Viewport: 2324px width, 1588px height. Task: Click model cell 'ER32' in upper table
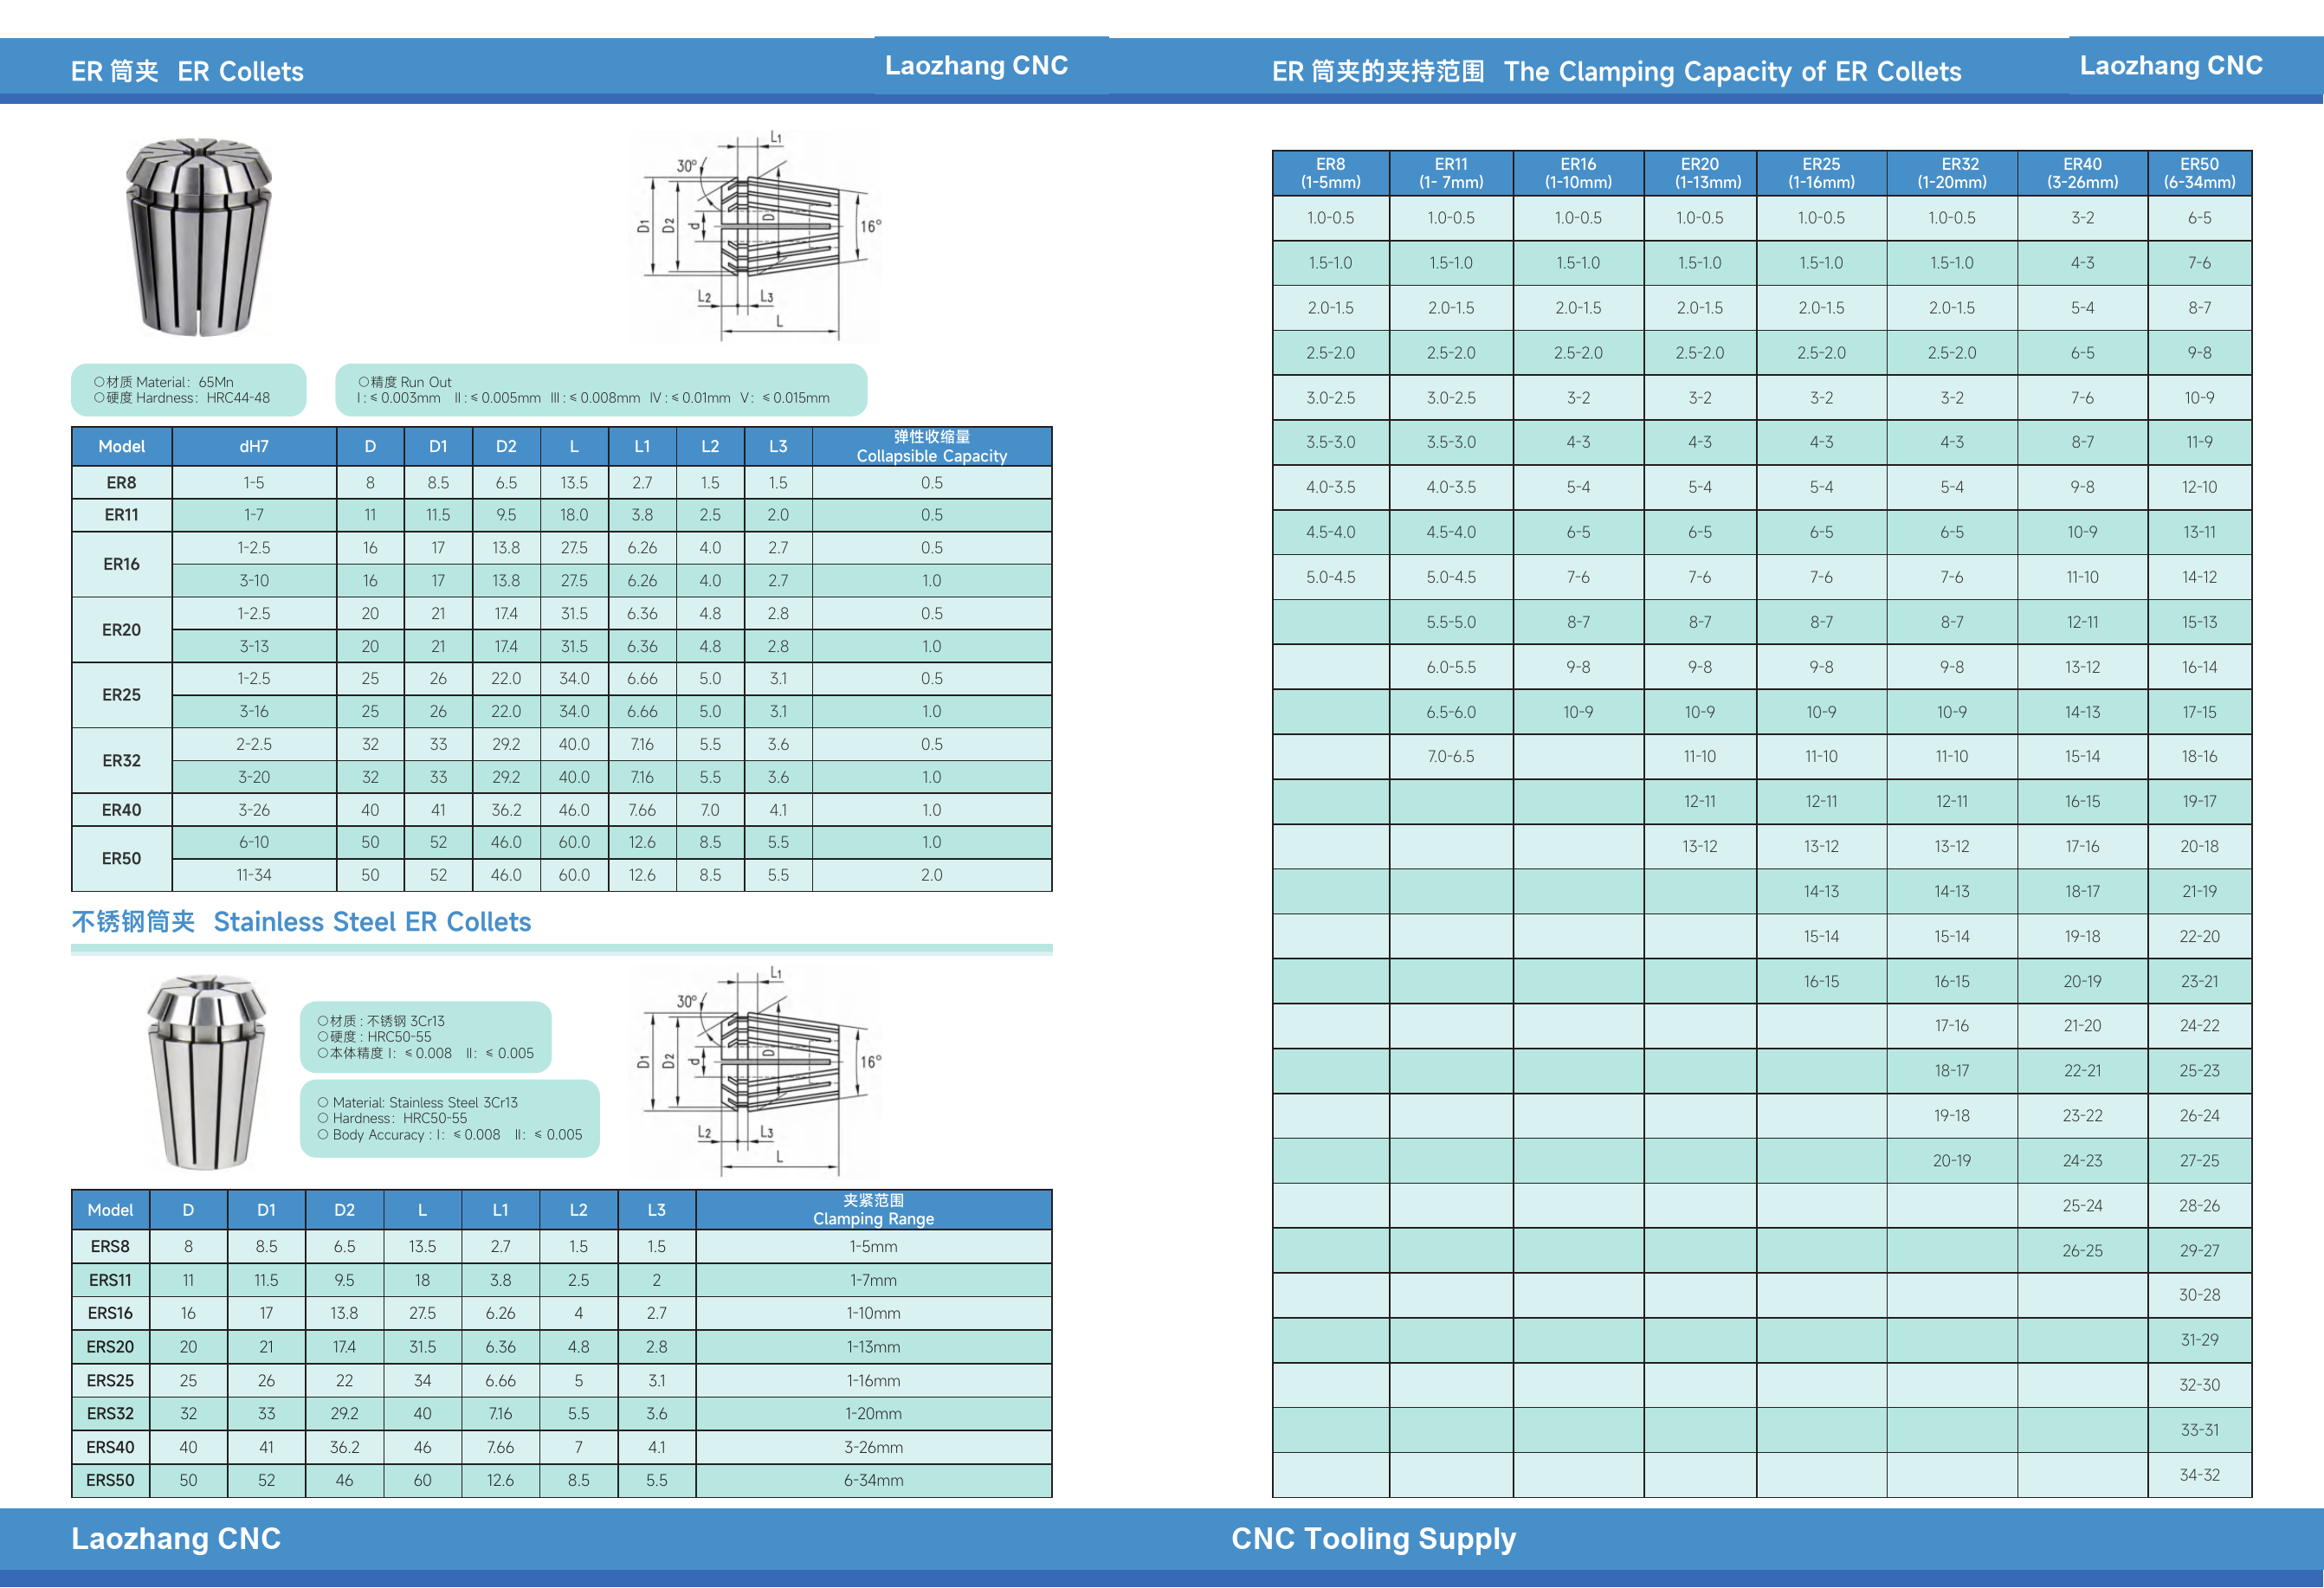click(x=122, y=761)
